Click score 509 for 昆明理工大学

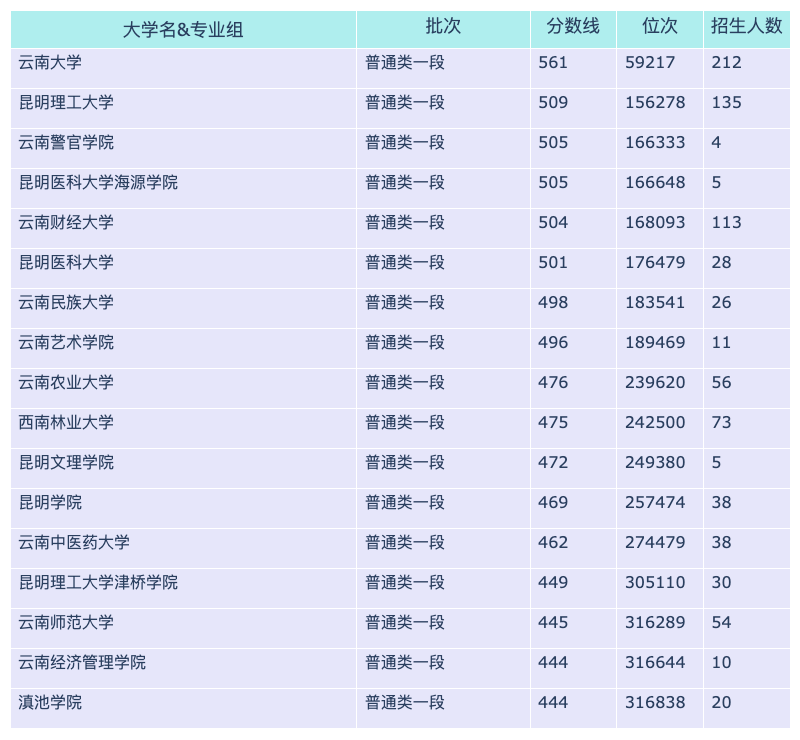553,103
